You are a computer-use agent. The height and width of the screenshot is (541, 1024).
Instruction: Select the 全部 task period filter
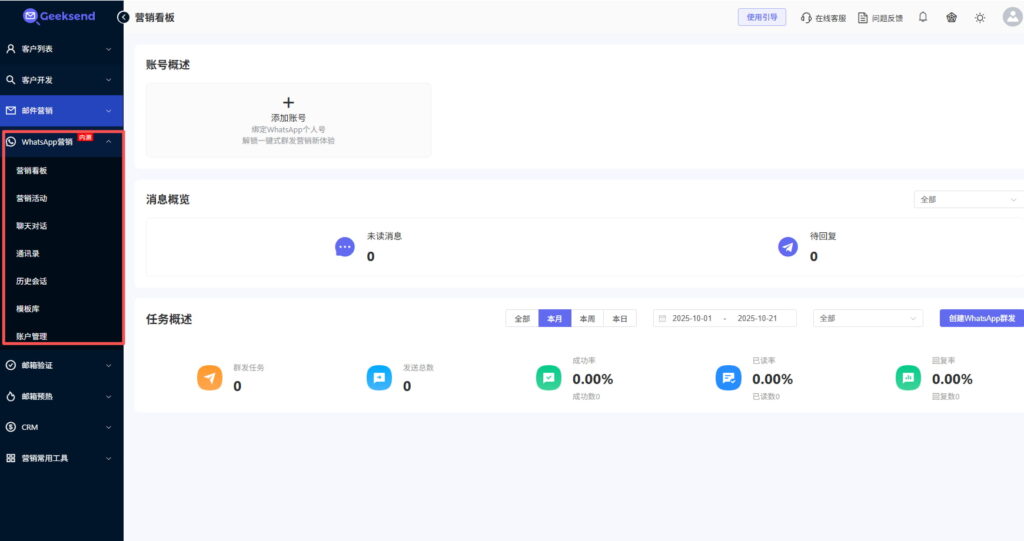click(522, 318)
